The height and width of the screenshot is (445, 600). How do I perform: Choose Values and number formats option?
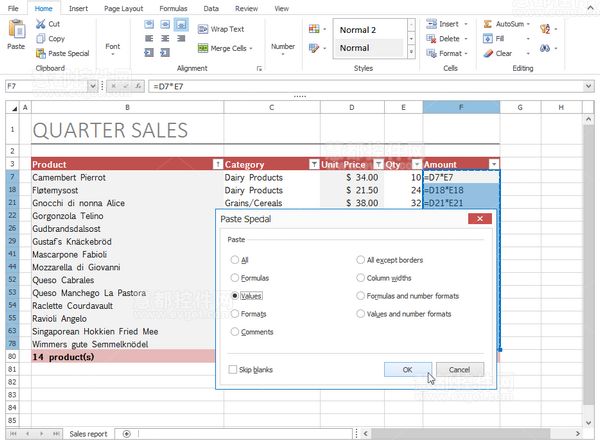(360, 314)
